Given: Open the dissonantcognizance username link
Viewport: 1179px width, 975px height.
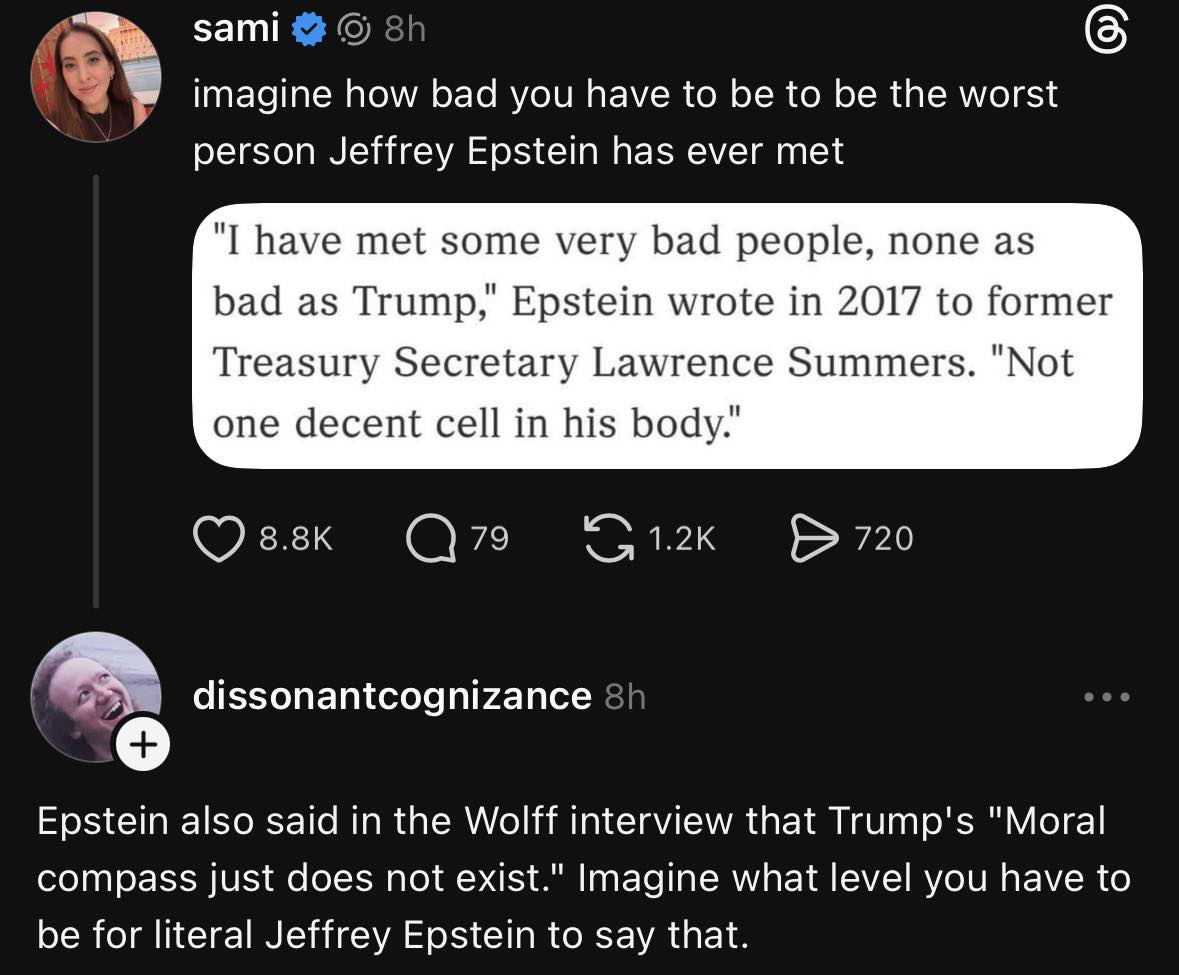Looking at the screenshot, I should pyautogui.click(x=391, y=696).
